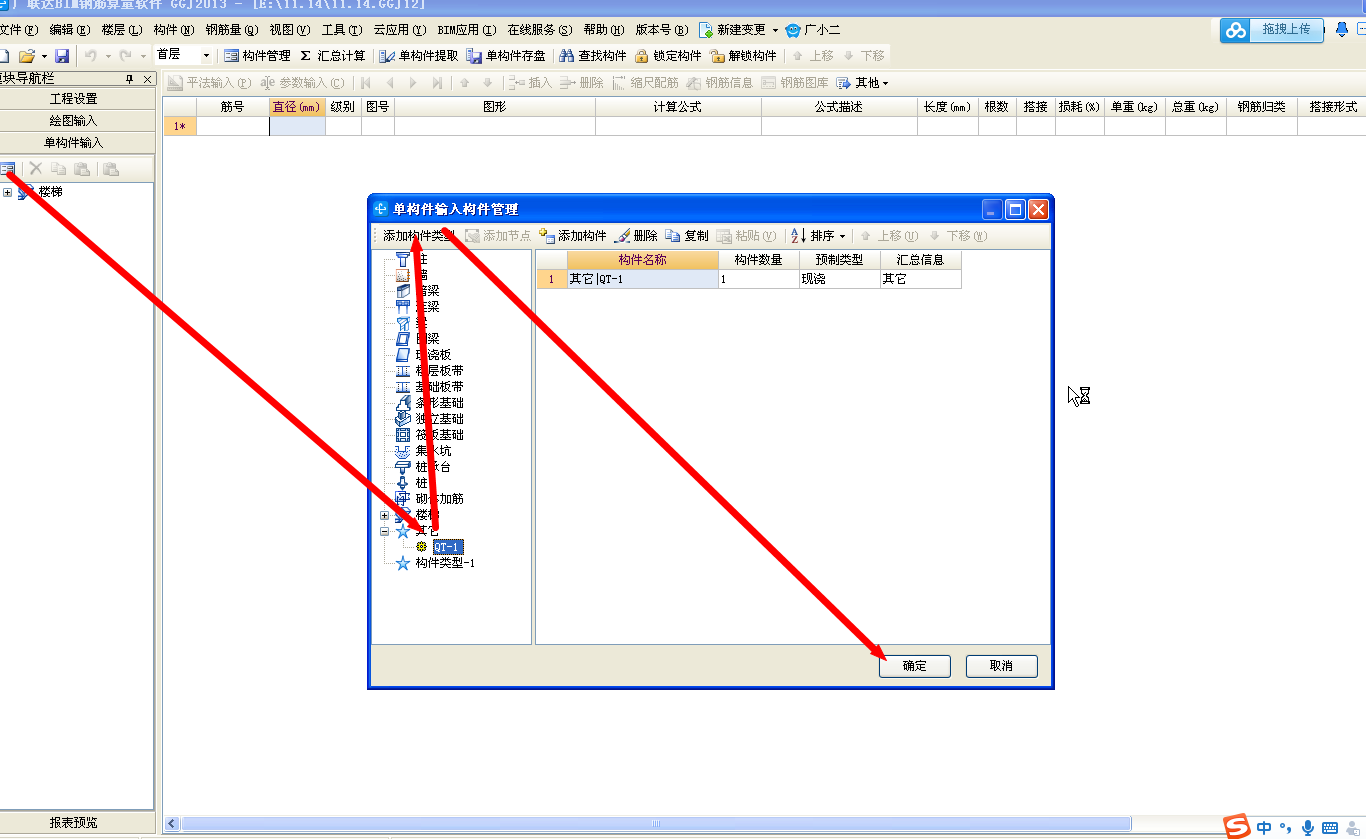Select 集水坑 in component tree

point(433,451)
